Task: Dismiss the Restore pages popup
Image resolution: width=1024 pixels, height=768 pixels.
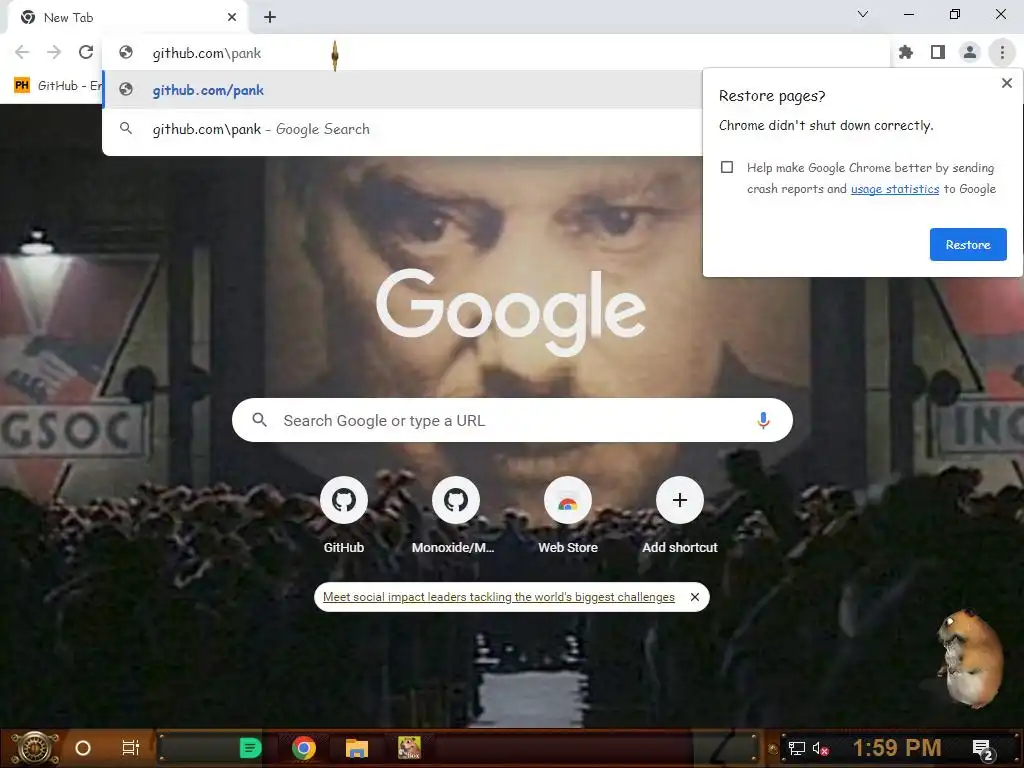Action: coord(1006,83)
